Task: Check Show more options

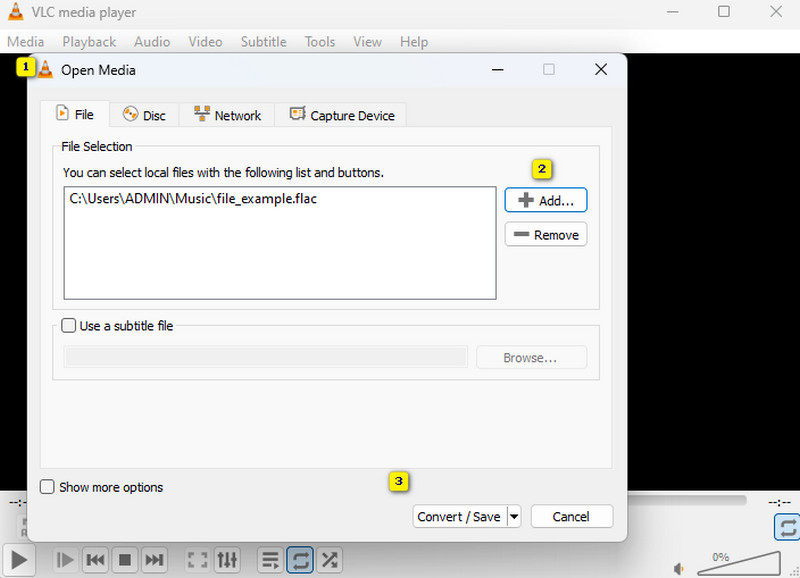Action: click(x=47, y=487)
